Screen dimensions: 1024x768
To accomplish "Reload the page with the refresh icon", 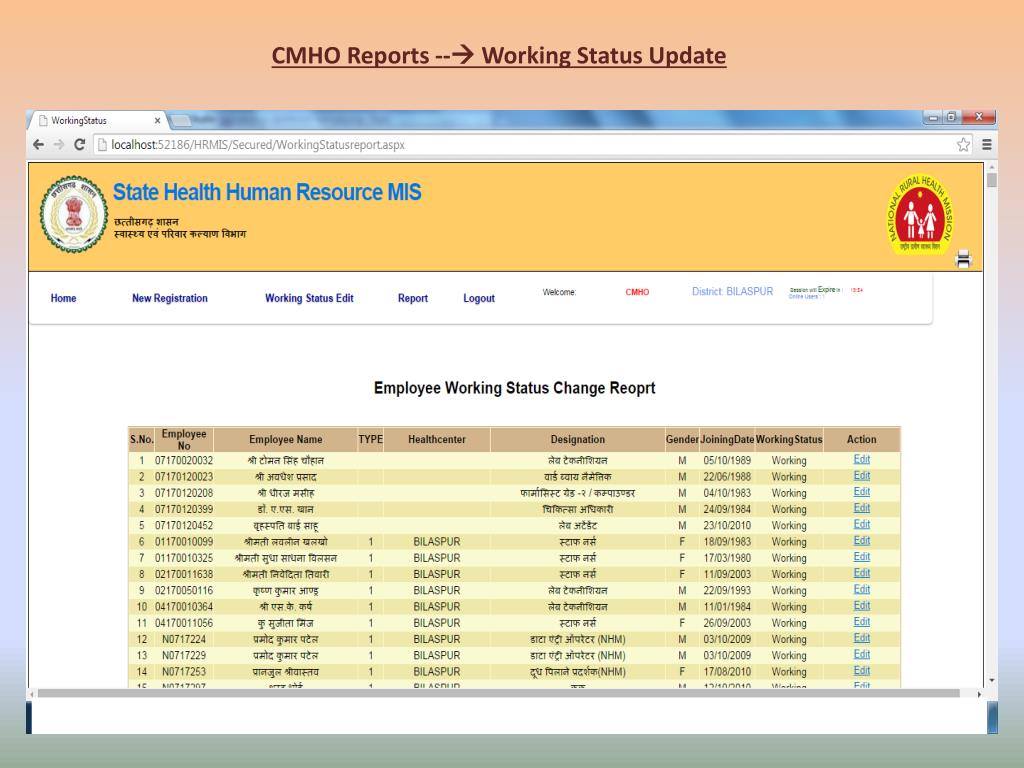I will click(80, 144).
